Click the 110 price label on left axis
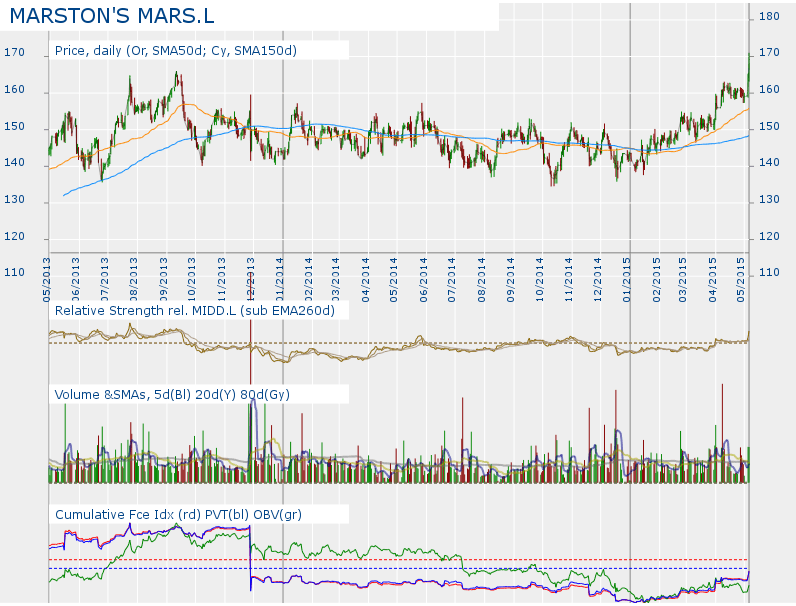796x606 pixels. (x=14, y=273)
